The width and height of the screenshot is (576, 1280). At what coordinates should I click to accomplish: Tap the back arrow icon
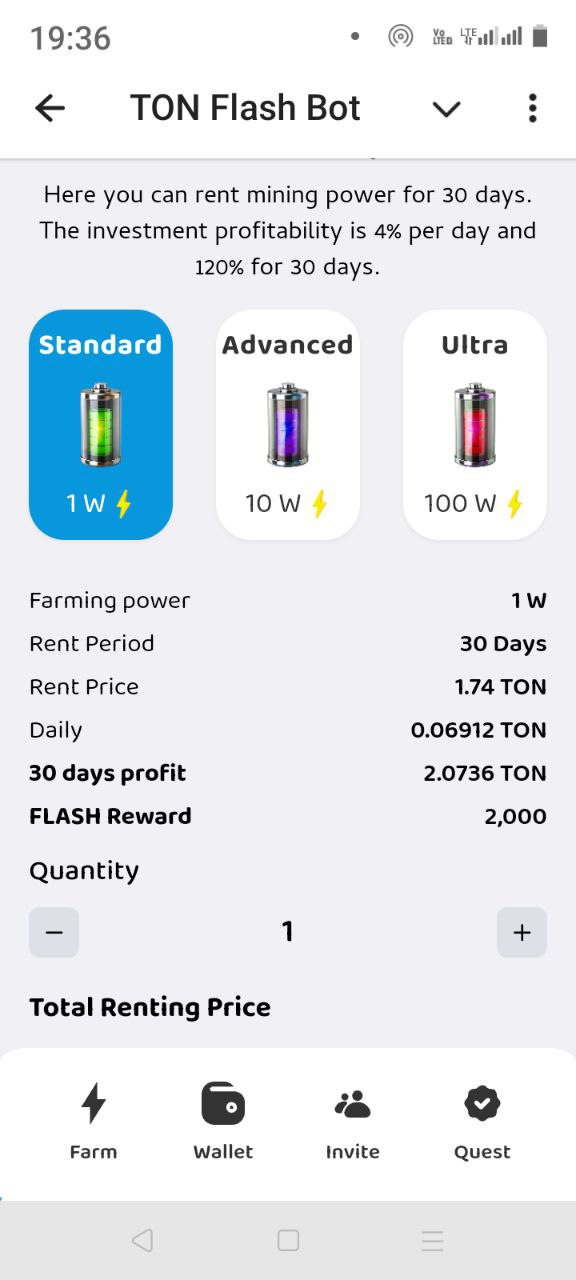click(x=49, y=108)
